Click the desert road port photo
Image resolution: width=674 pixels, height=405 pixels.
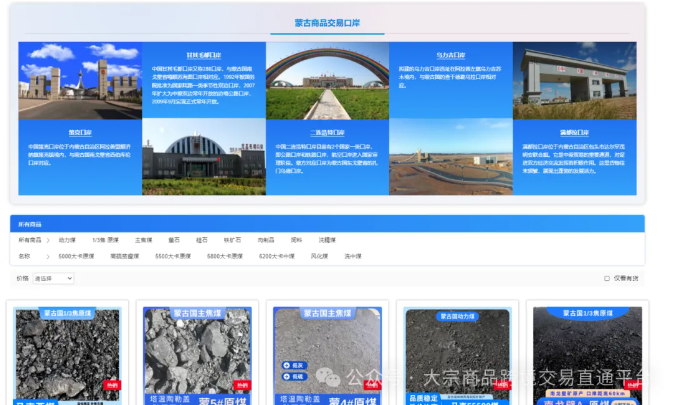(x=450, y=157)
